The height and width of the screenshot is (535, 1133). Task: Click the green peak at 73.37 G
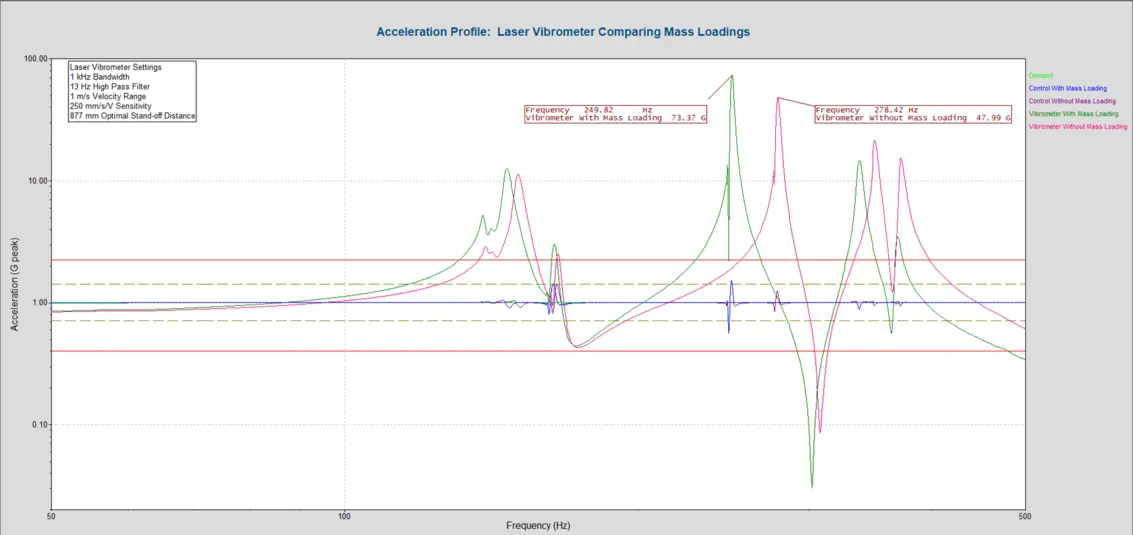[732, 77]
